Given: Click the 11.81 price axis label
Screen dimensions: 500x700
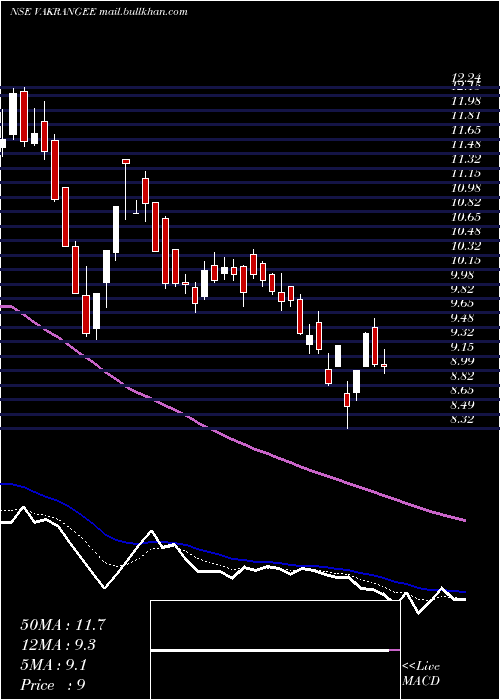Looking at the screenshot, I should [467, 116].
